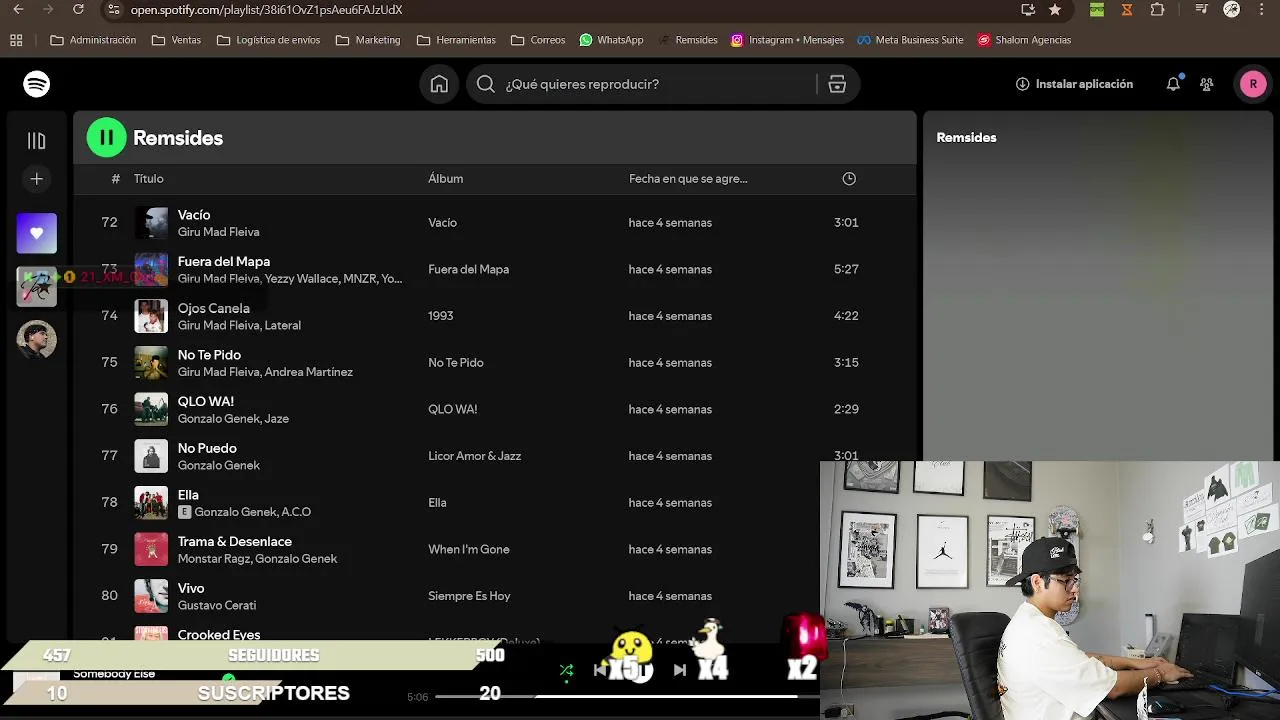Sort by the Título column header

[x=148, y=179]
